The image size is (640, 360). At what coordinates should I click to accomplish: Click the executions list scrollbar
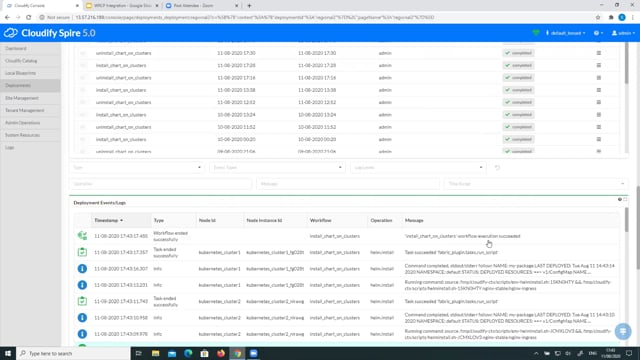[627, 63]
